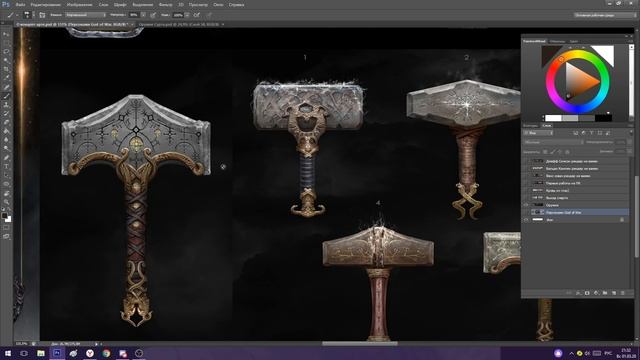The height and width of the screenshot is (360, 640).
Task: Open the workspace switcher dropdown
Action: pos(604,15)
